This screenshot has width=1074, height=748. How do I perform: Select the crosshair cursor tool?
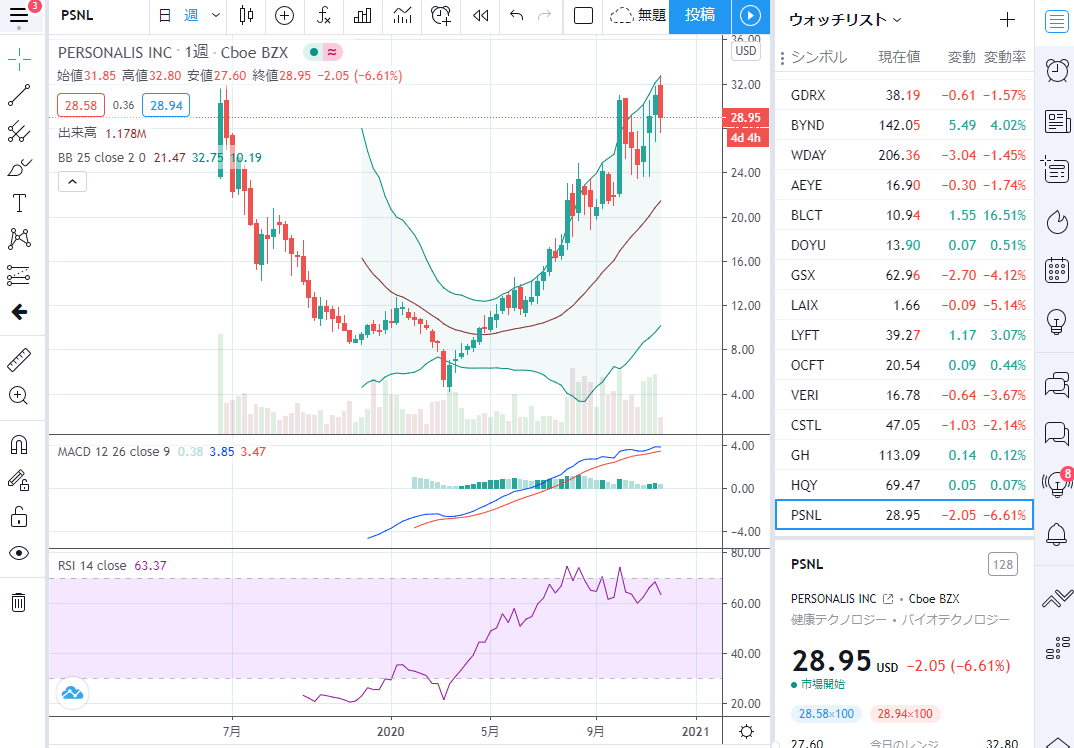coord(19,60)
